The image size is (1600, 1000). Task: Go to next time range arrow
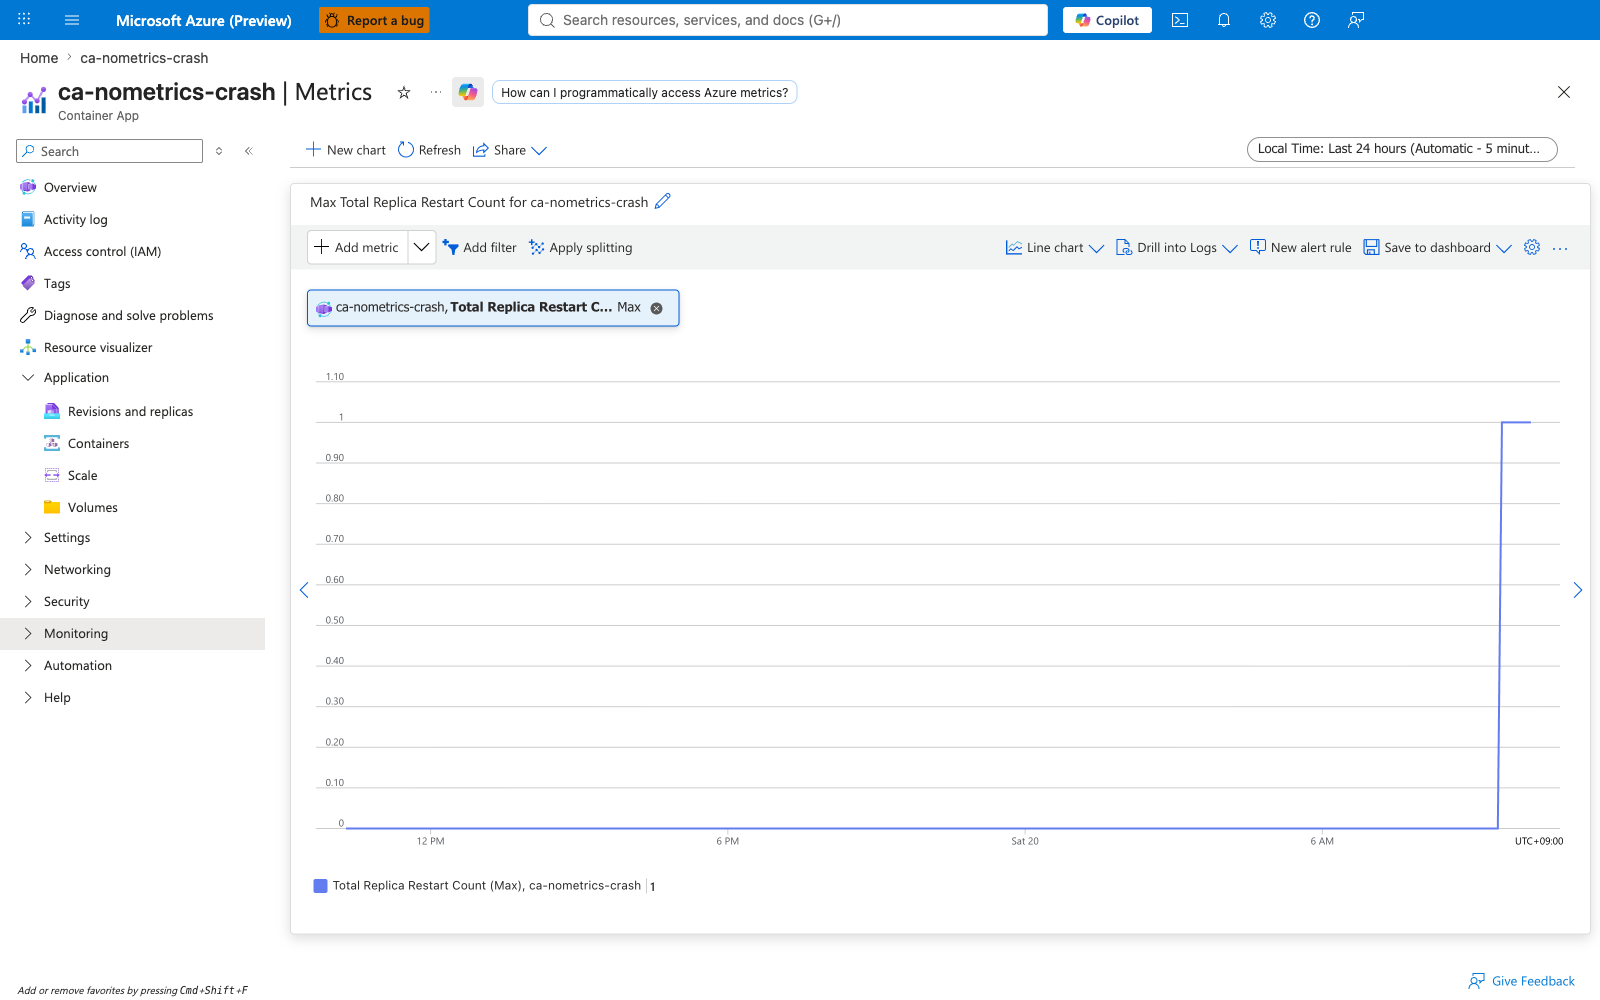click(x=1578, y=590)
